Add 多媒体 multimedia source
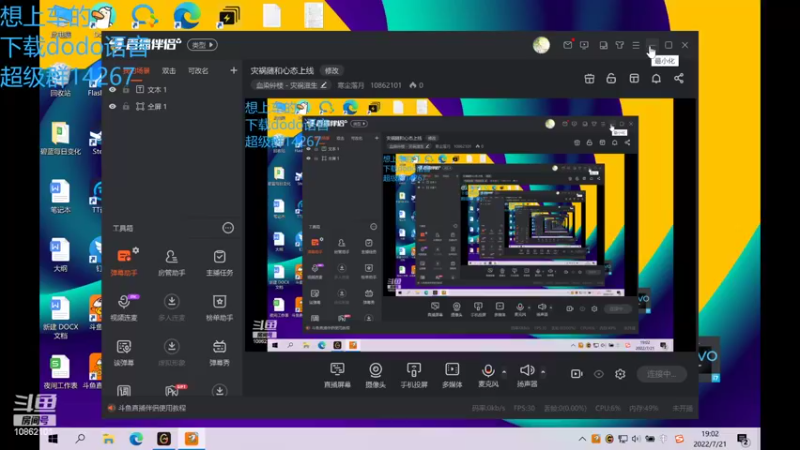 click(x=452, y=375)
